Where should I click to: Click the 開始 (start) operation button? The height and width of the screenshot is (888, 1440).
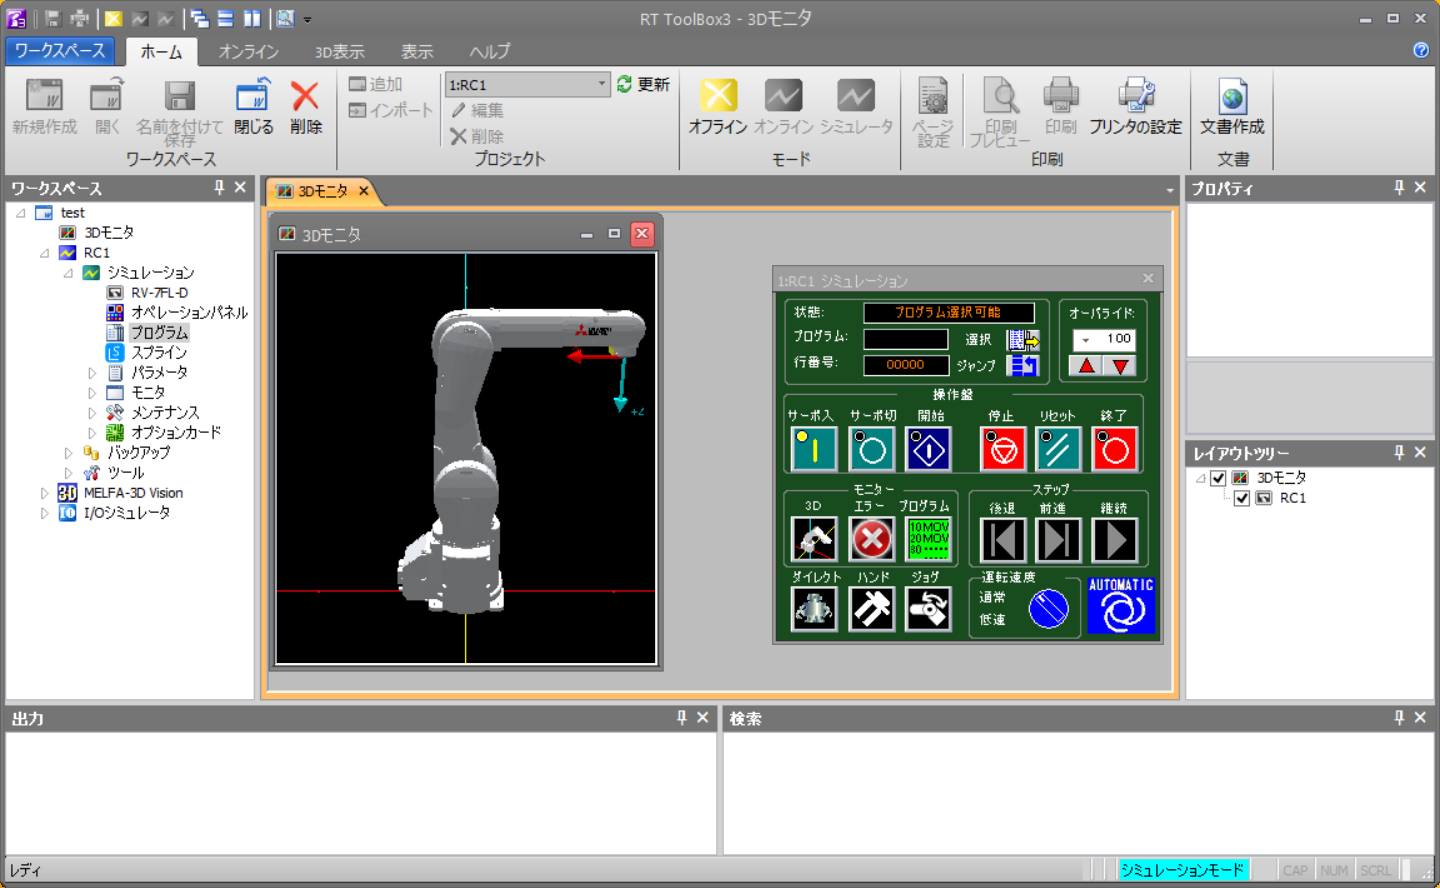928,449
